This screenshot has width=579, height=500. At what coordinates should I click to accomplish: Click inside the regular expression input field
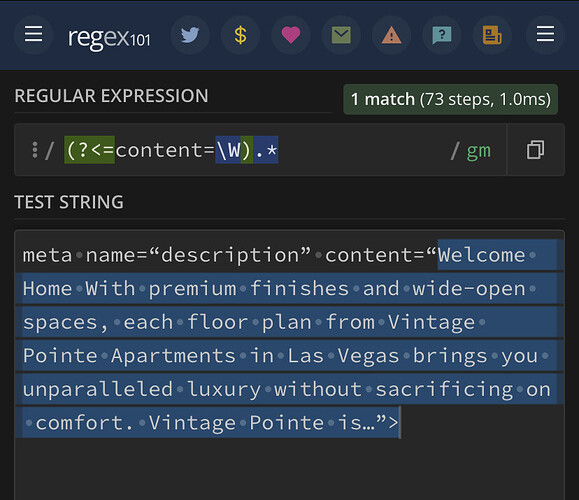260,150
